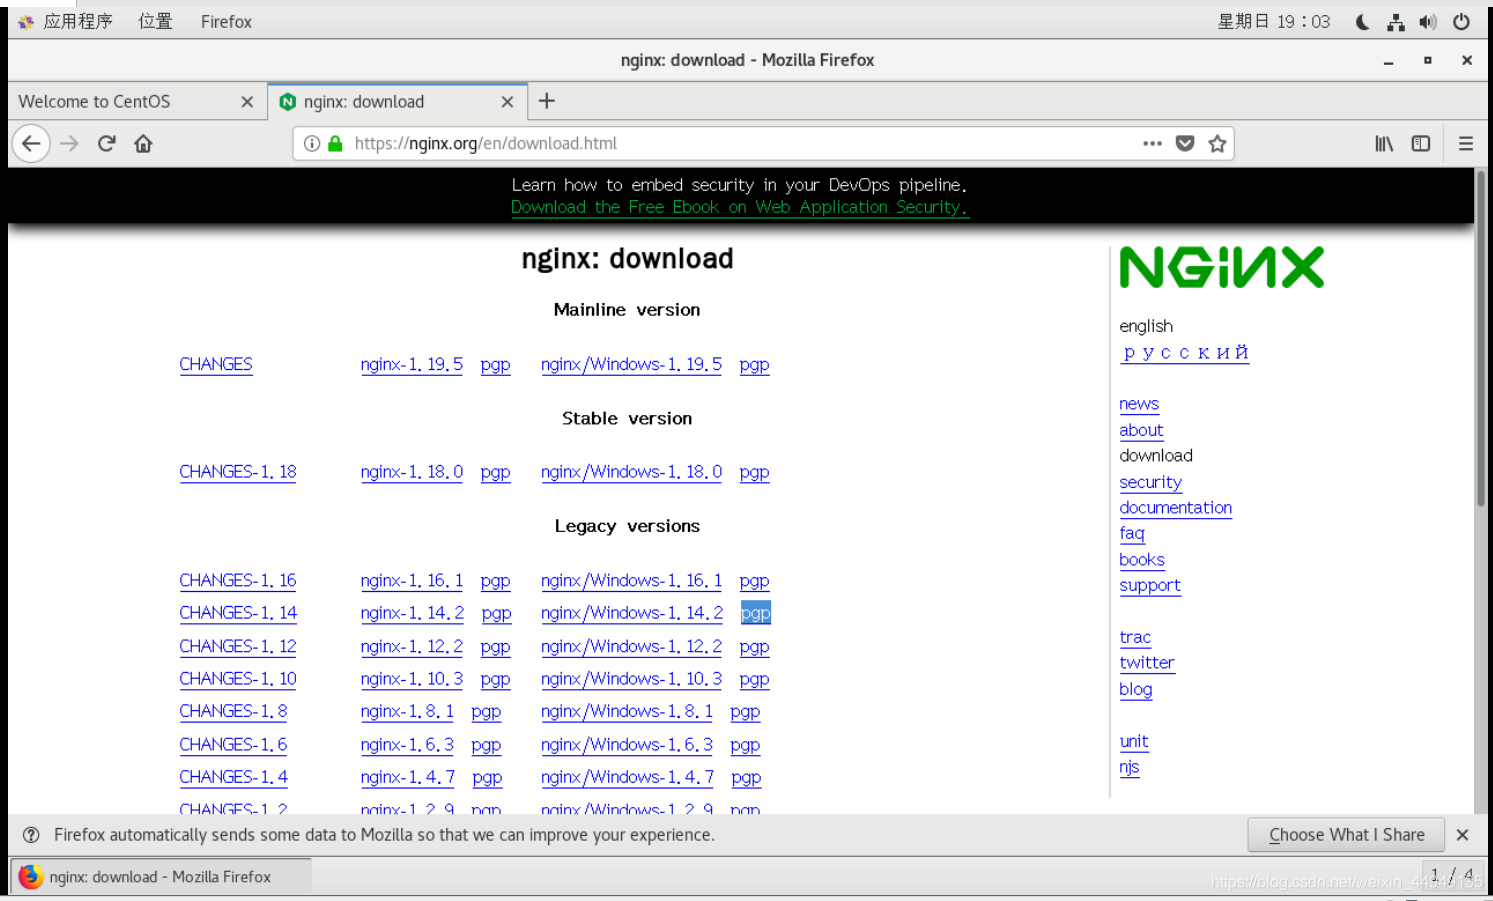Click the volume speaker icon
The image size is (1493, 901).
(1428, 22)
